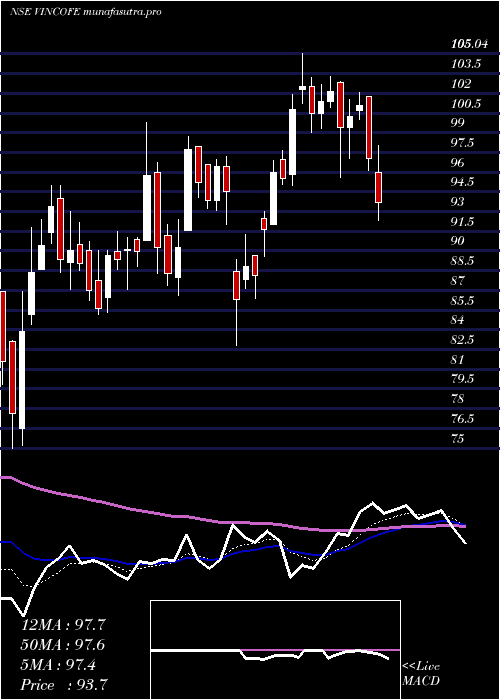Viewport: 500px width, 700px height.
Task: Click the 99 price axis label
Action: coord(458,123)
